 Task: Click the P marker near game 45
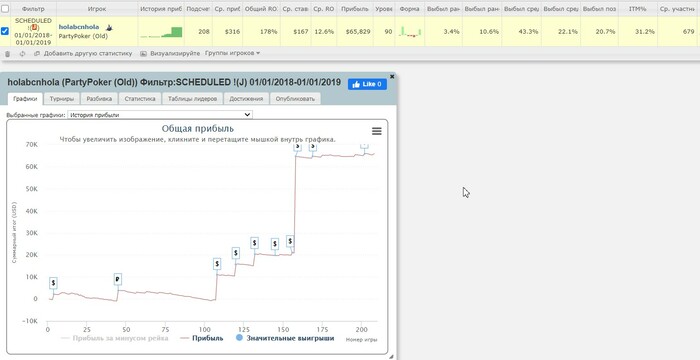tap(117, 280)
